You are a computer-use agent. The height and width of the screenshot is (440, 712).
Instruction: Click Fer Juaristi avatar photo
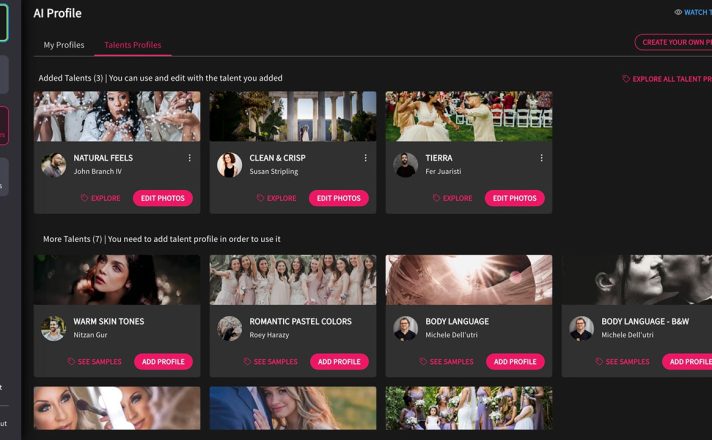coord(405,164)
